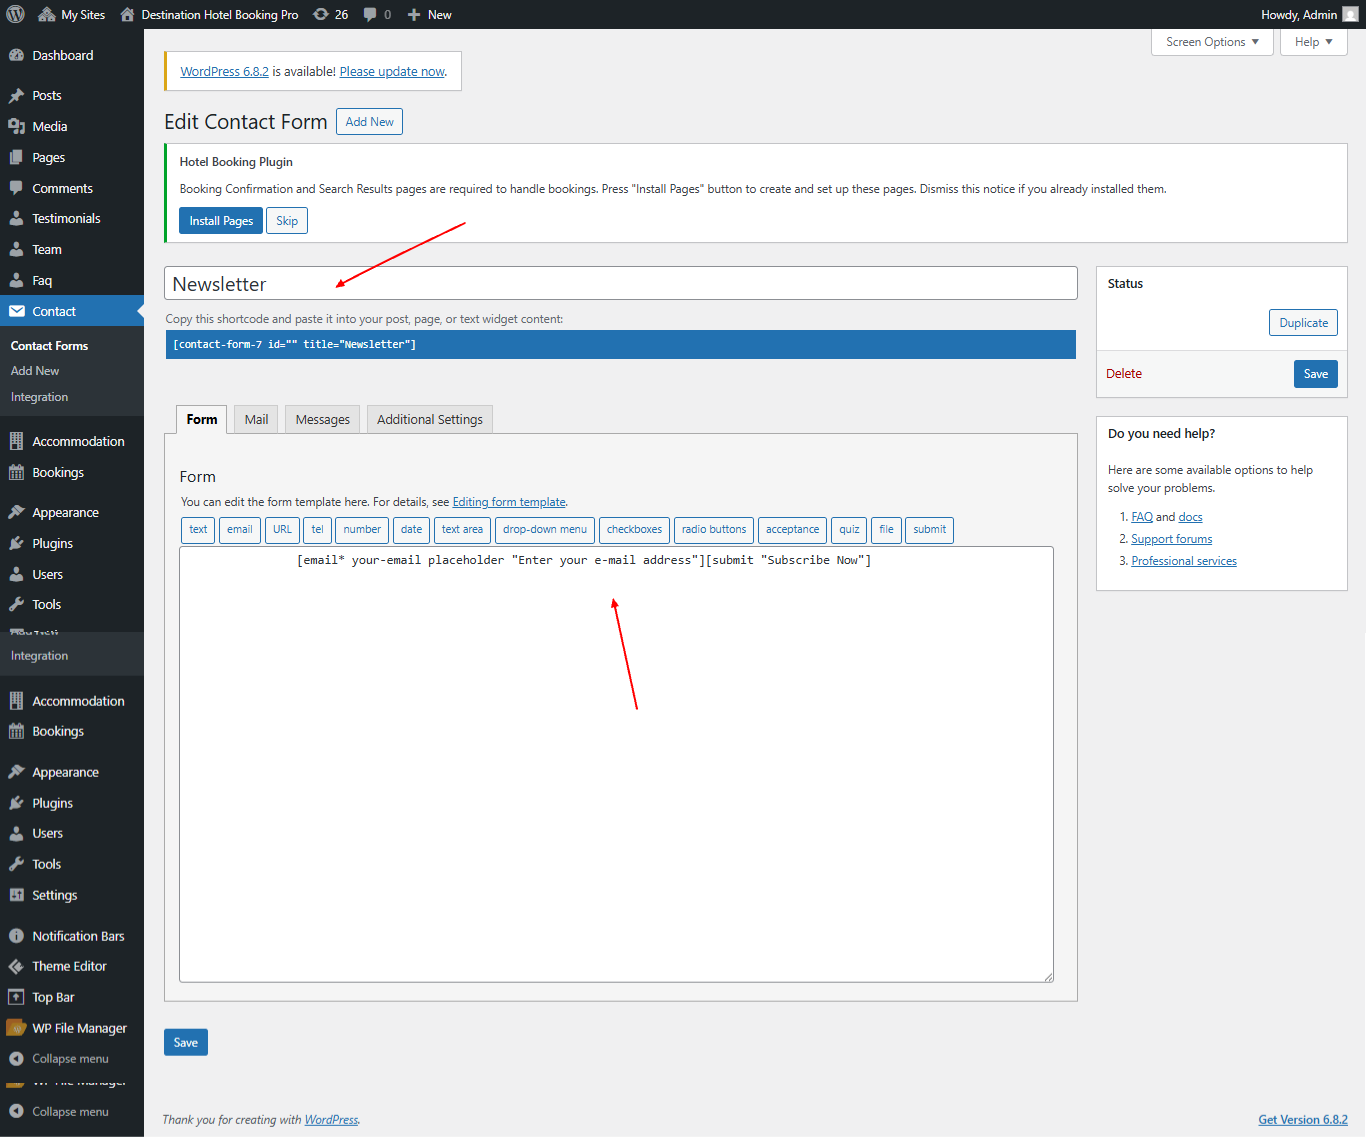The width and height of the screenshot is (1366, 1138).
Task: Insert a checkboxes form-tag
Action: point(634,530)
